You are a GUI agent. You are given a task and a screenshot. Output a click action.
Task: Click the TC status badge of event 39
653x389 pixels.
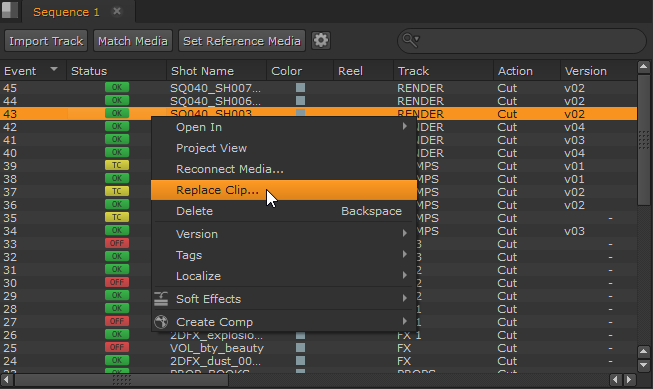[x=117, y=165]
